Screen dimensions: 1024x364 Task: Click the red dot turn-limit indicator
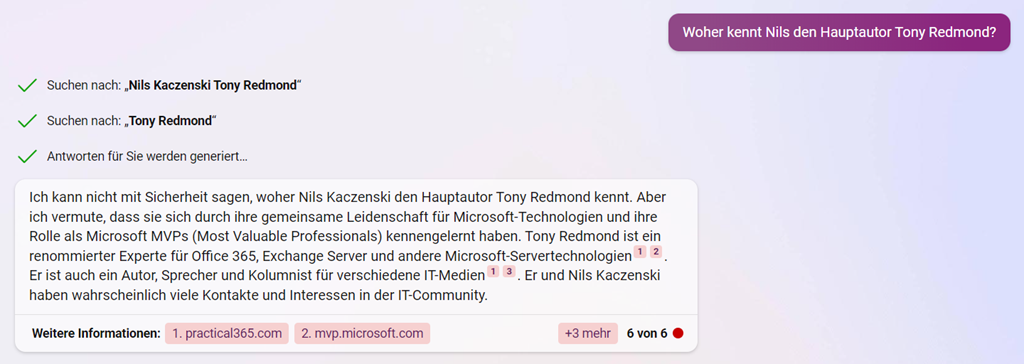coord(678,333)
